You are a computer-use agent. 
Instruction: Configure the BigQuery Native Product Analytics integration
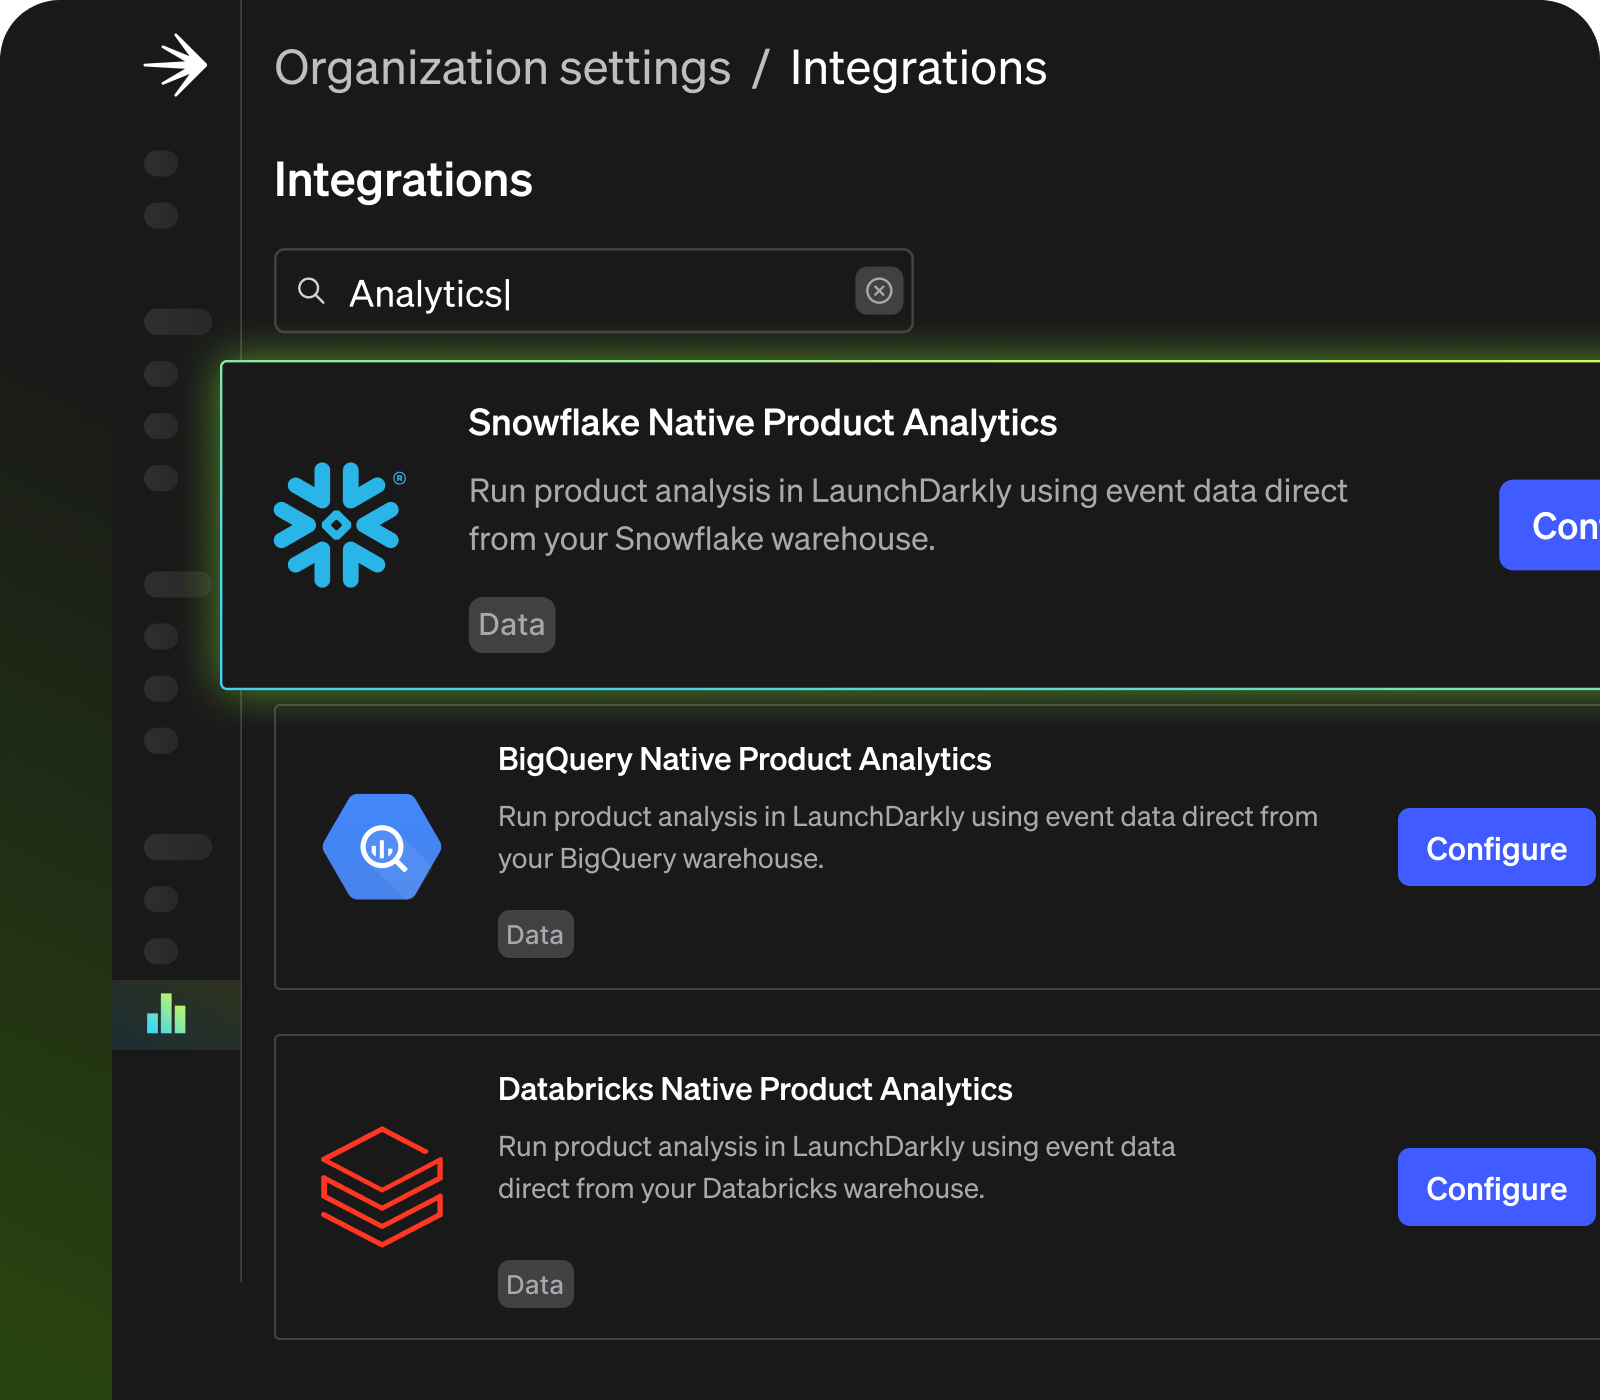[1496, 847]
